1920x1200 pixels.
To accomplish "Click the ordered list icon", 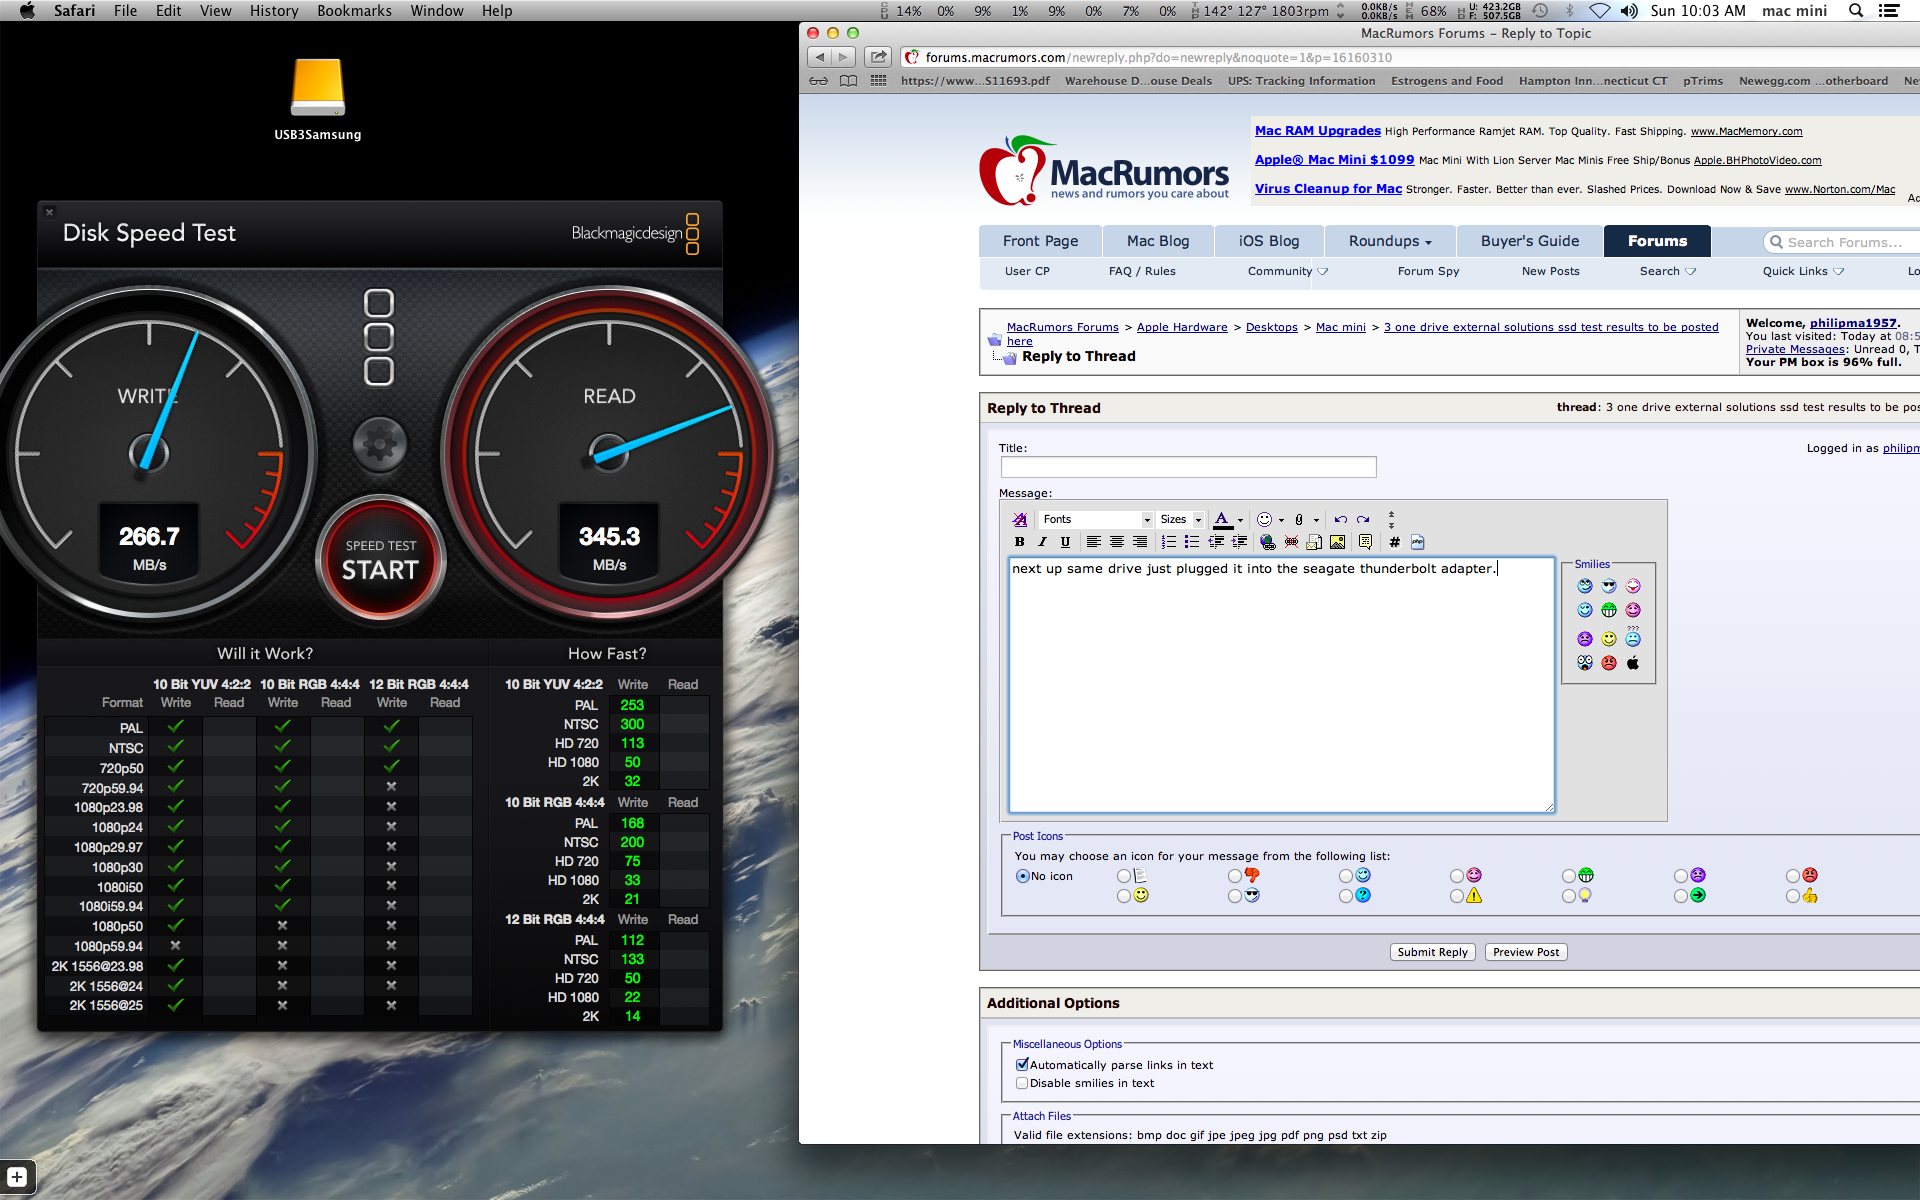I will 1168,542.
